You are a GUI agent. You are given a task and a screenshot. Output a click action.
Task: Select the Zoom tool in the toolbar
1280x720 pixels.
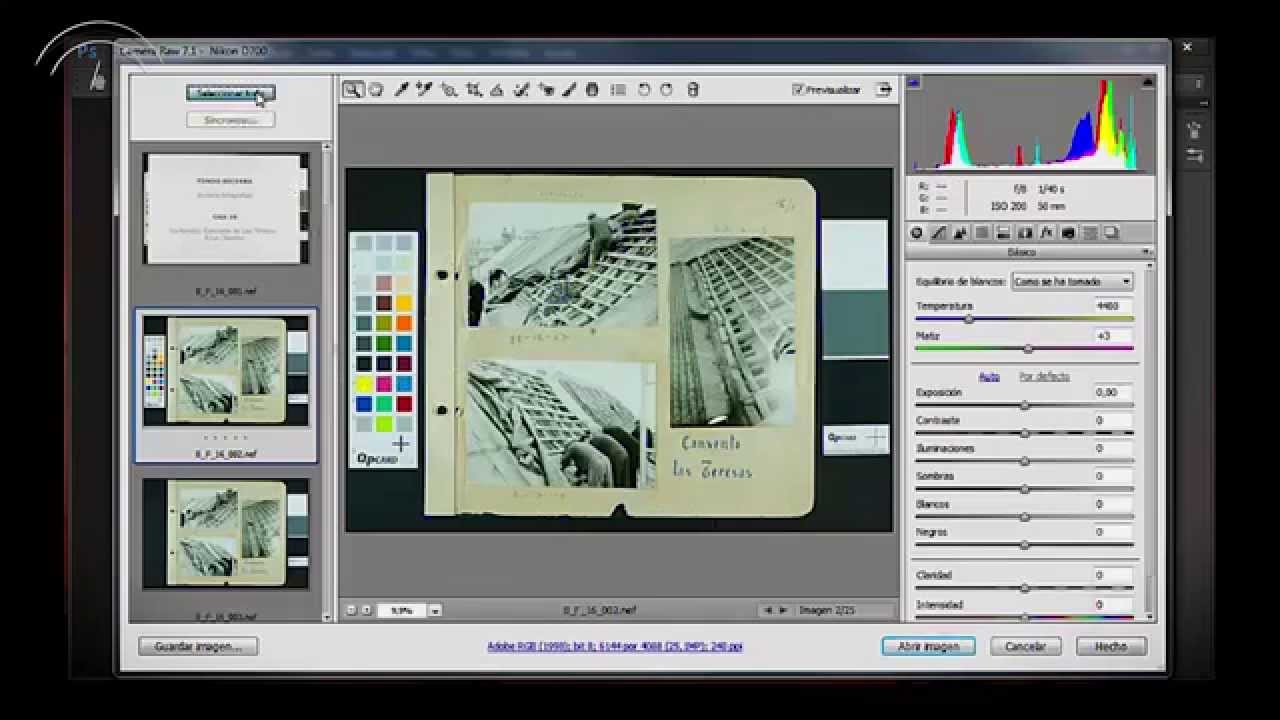[x=353, y=90]
